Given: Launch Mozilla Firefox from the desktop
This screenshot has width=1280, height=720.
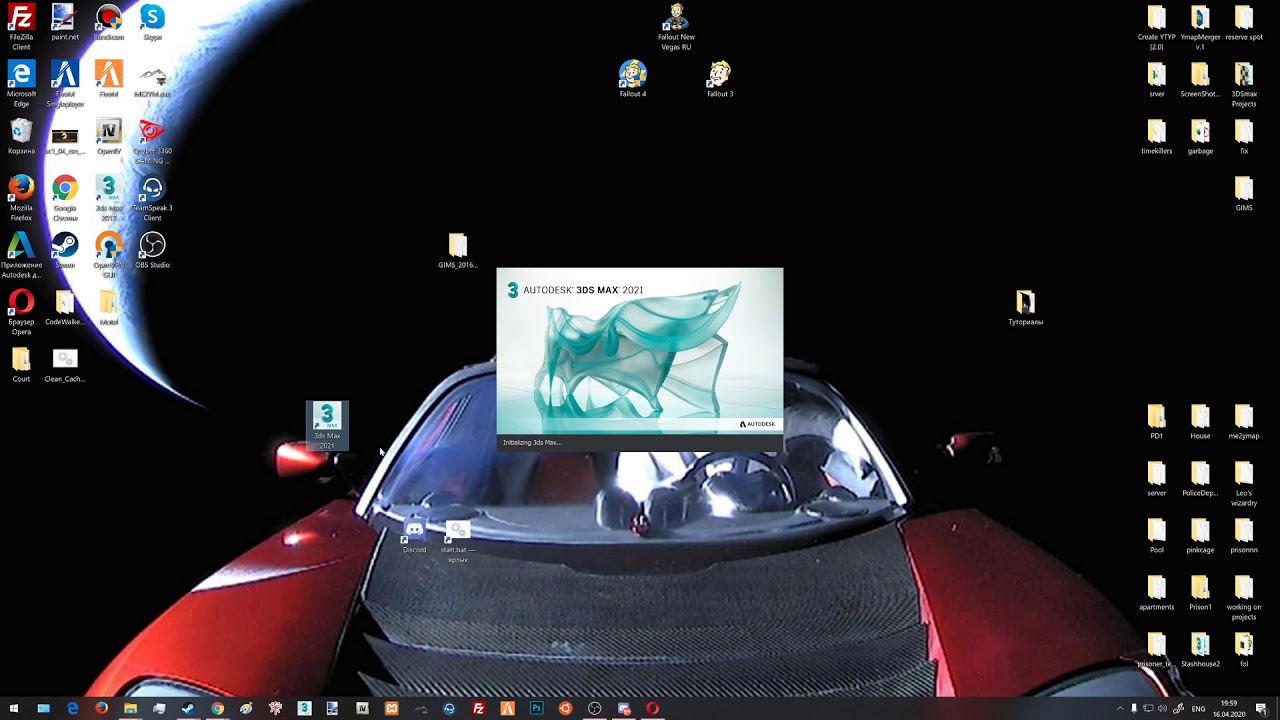Looking at the screenshot, I should click(21, 198).
